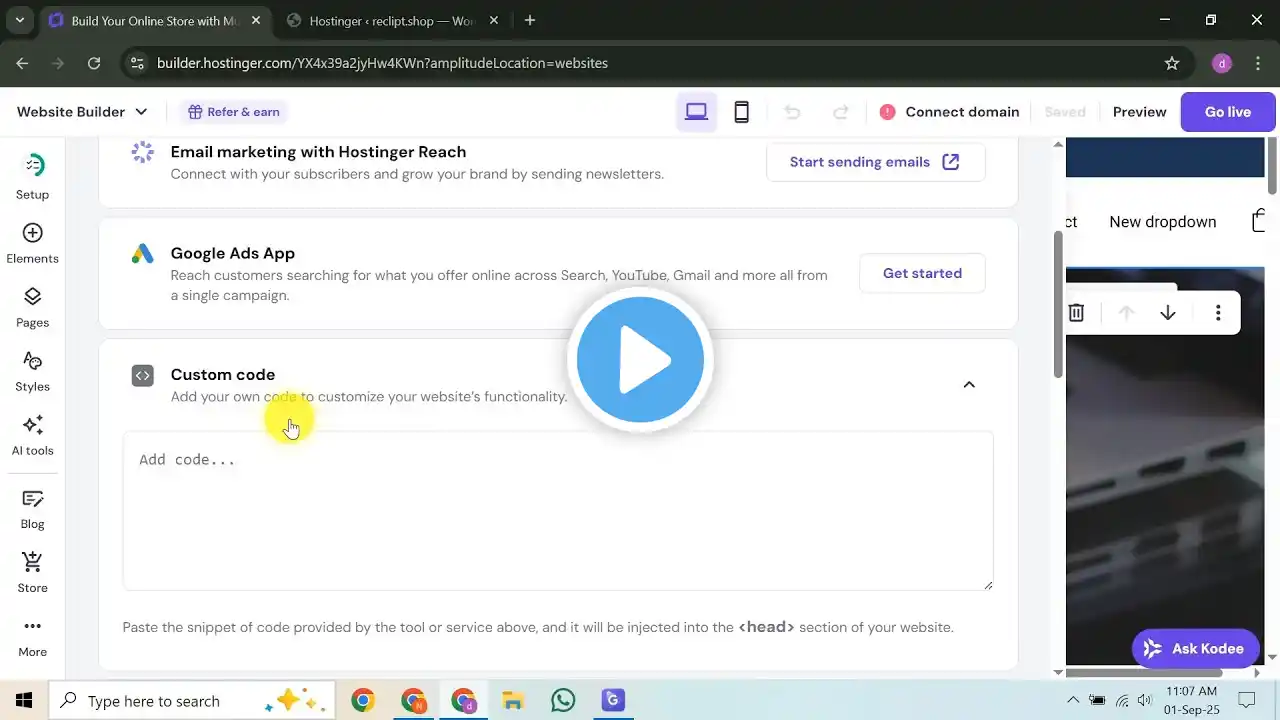Screen dimensions: 1280x720
Task: Switch to the Hostinger reclipt.shop tab
Action: point(390,21)
